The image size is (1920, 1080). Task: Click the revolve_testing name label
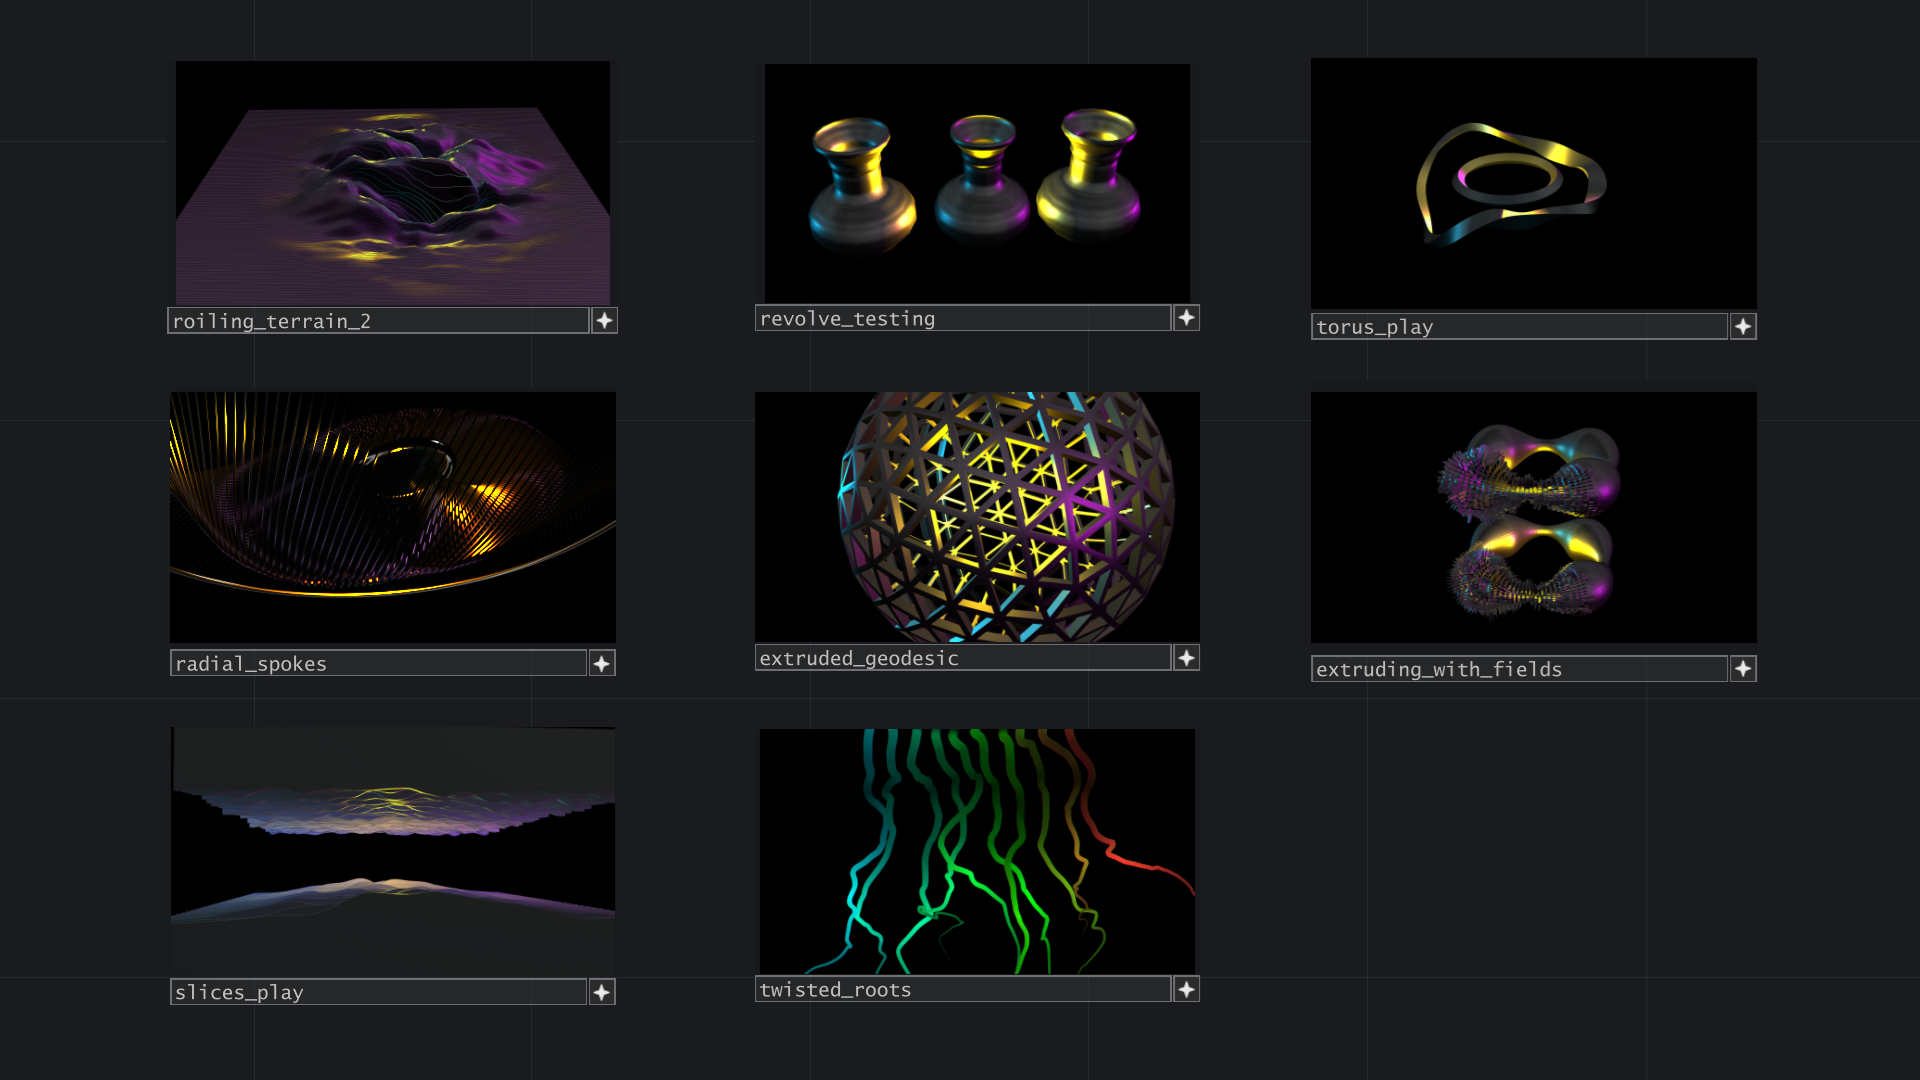962,318
